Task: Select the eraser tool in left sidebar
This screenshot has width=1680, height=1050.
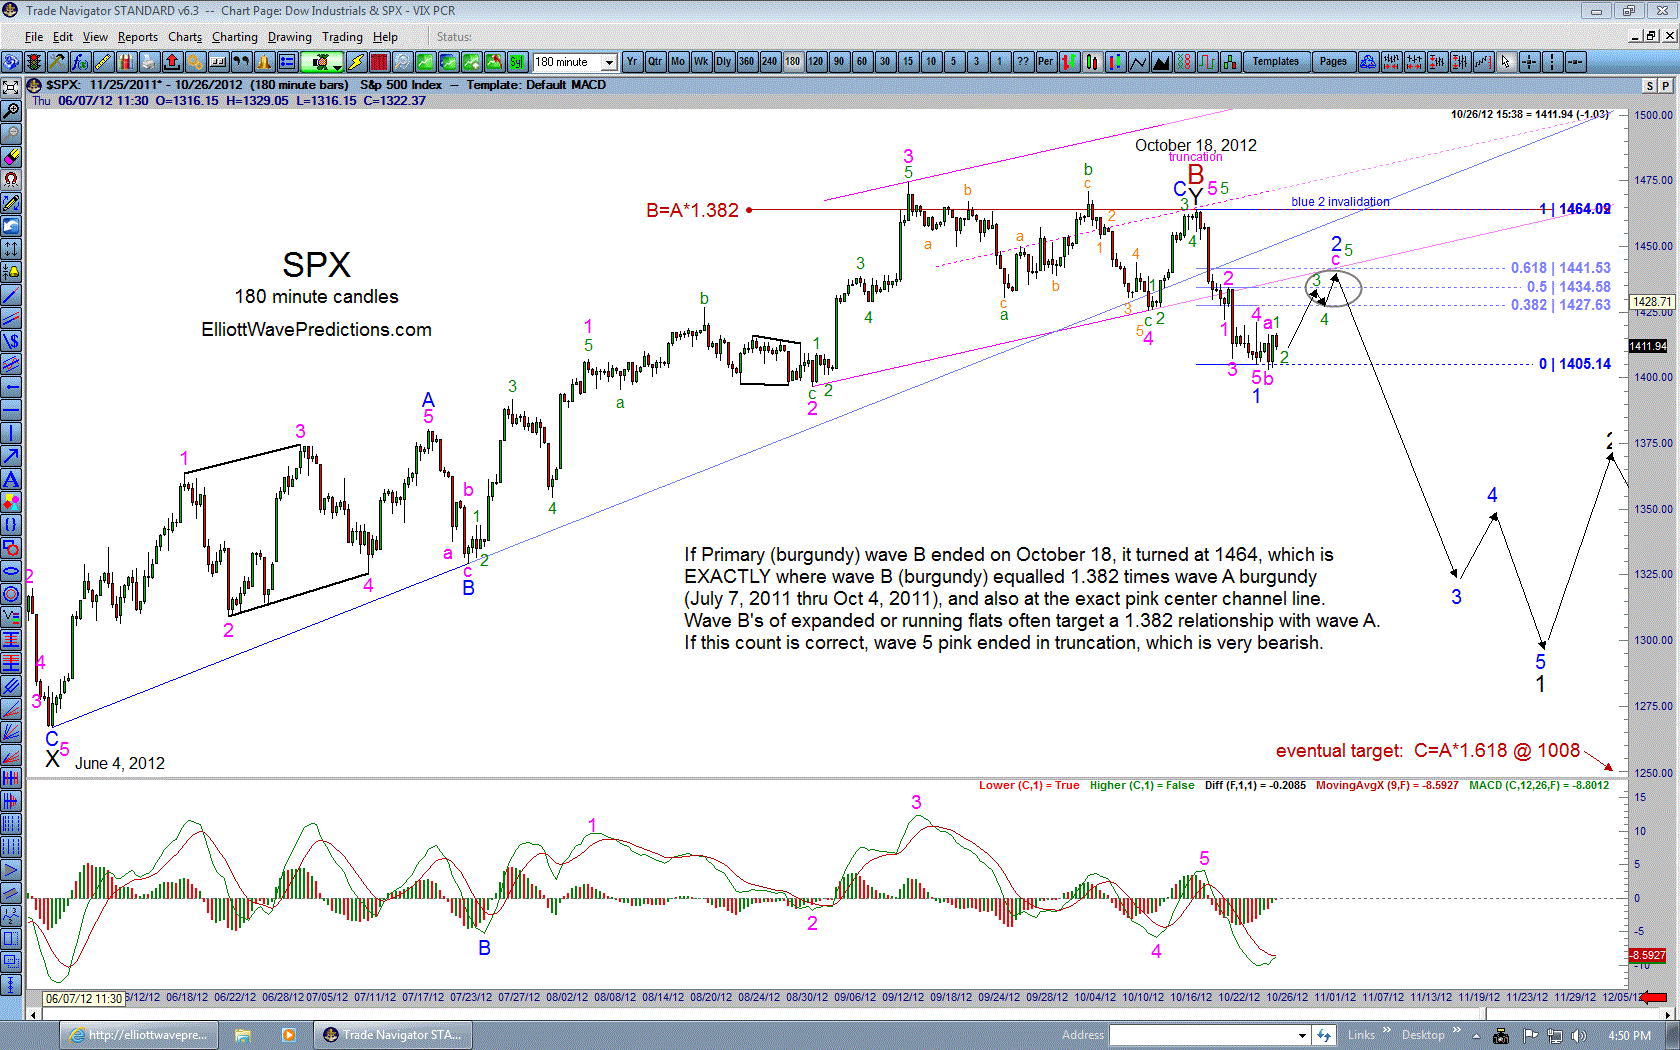Action: click(11, 157)
